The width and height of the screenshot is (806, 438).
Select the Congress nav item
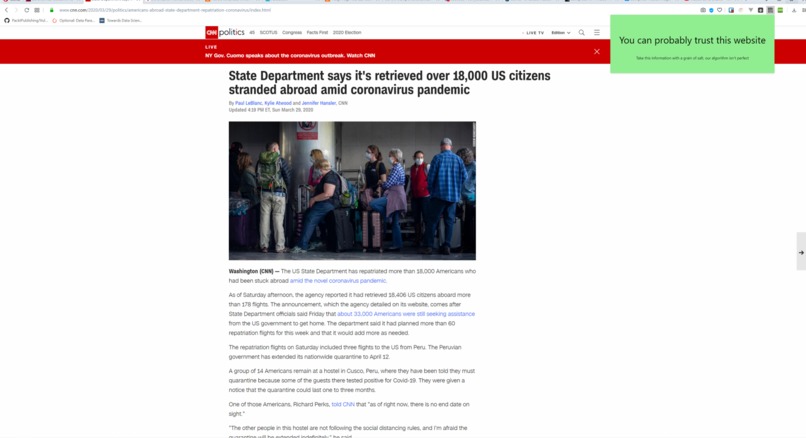tap(292, 32)
